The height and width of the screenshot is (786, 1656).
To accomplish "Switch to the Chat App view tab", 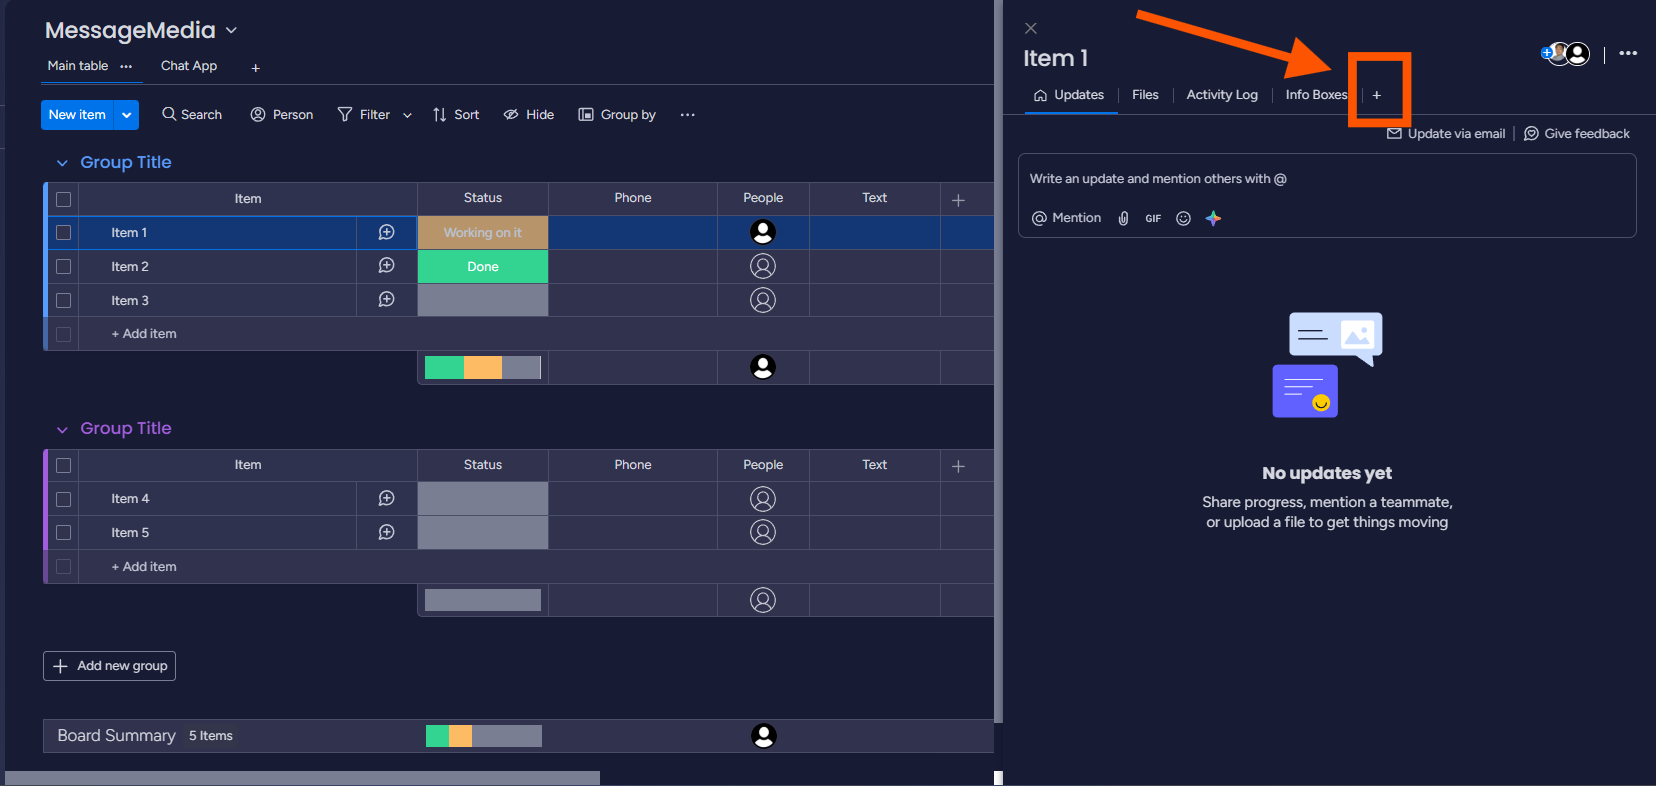I will (x=189, y=66).
